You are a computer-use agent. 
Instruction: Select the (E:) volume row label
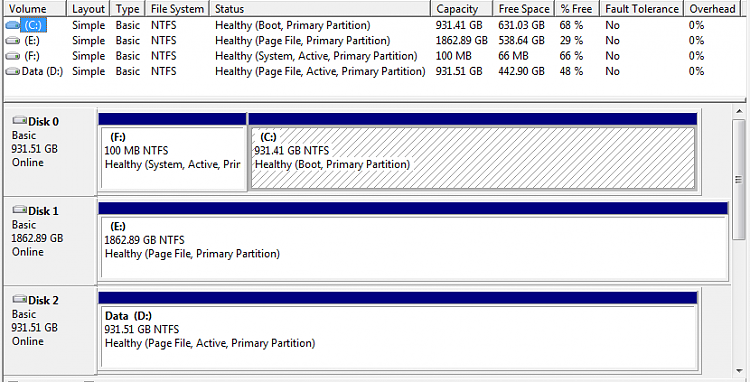coord(32,41)
